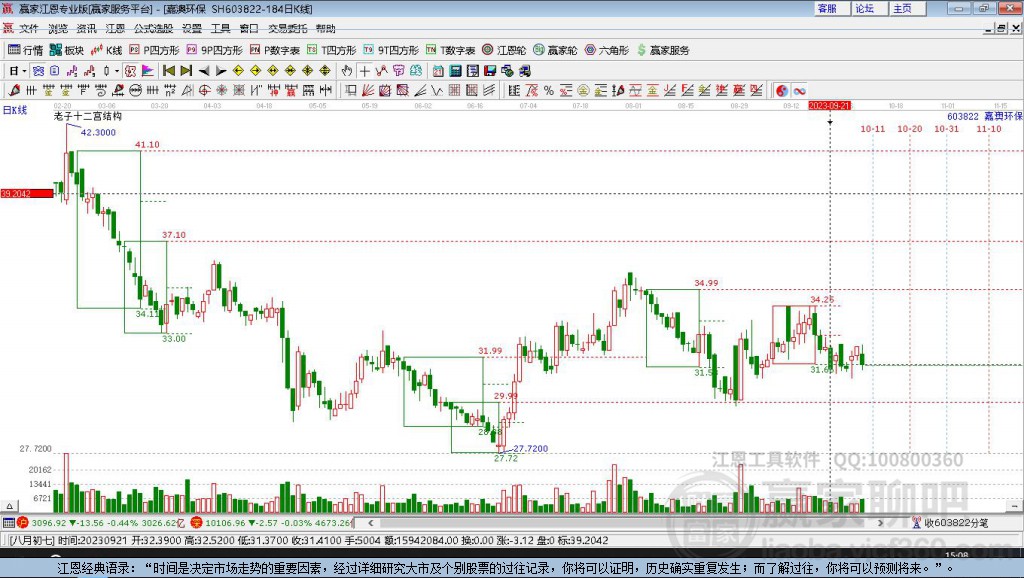Screen dimensions: 1024x578
Task: Jump to last bar with skip-to-end icon
Action: pyautogui.click(x=186, y=71)
